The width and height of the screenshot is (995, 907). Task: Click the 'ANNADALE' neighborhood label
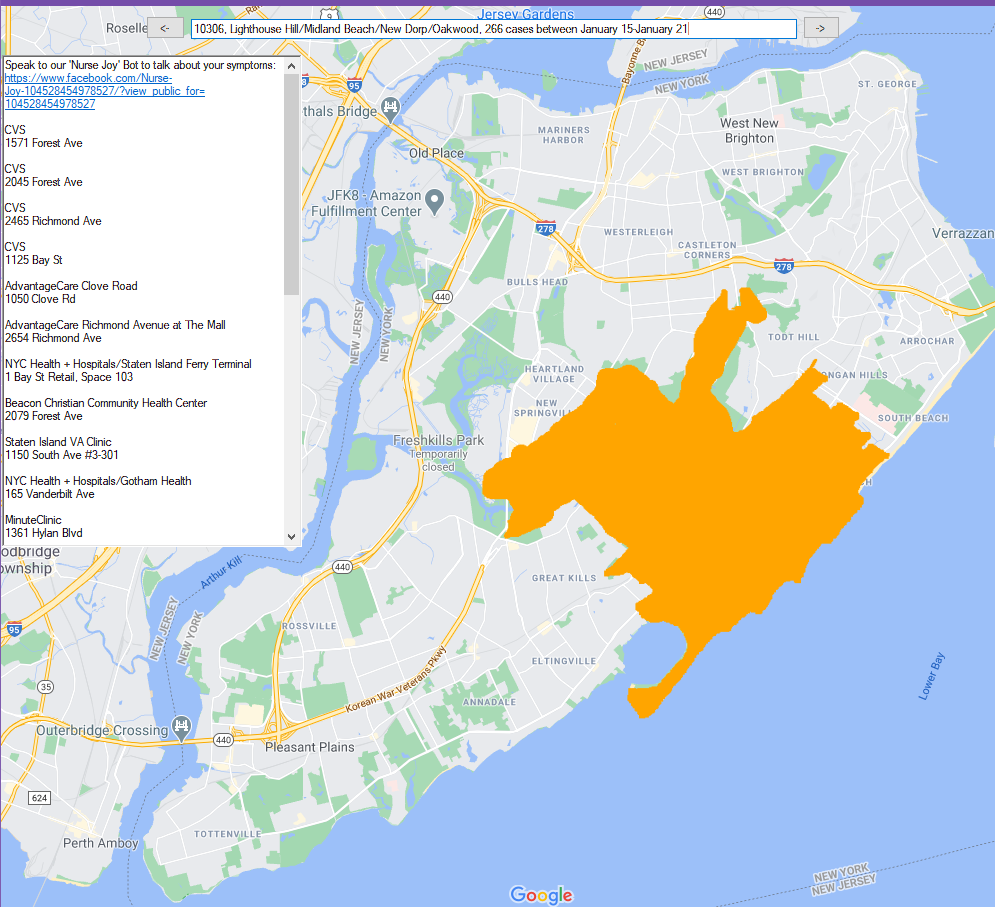coord(489,702)
